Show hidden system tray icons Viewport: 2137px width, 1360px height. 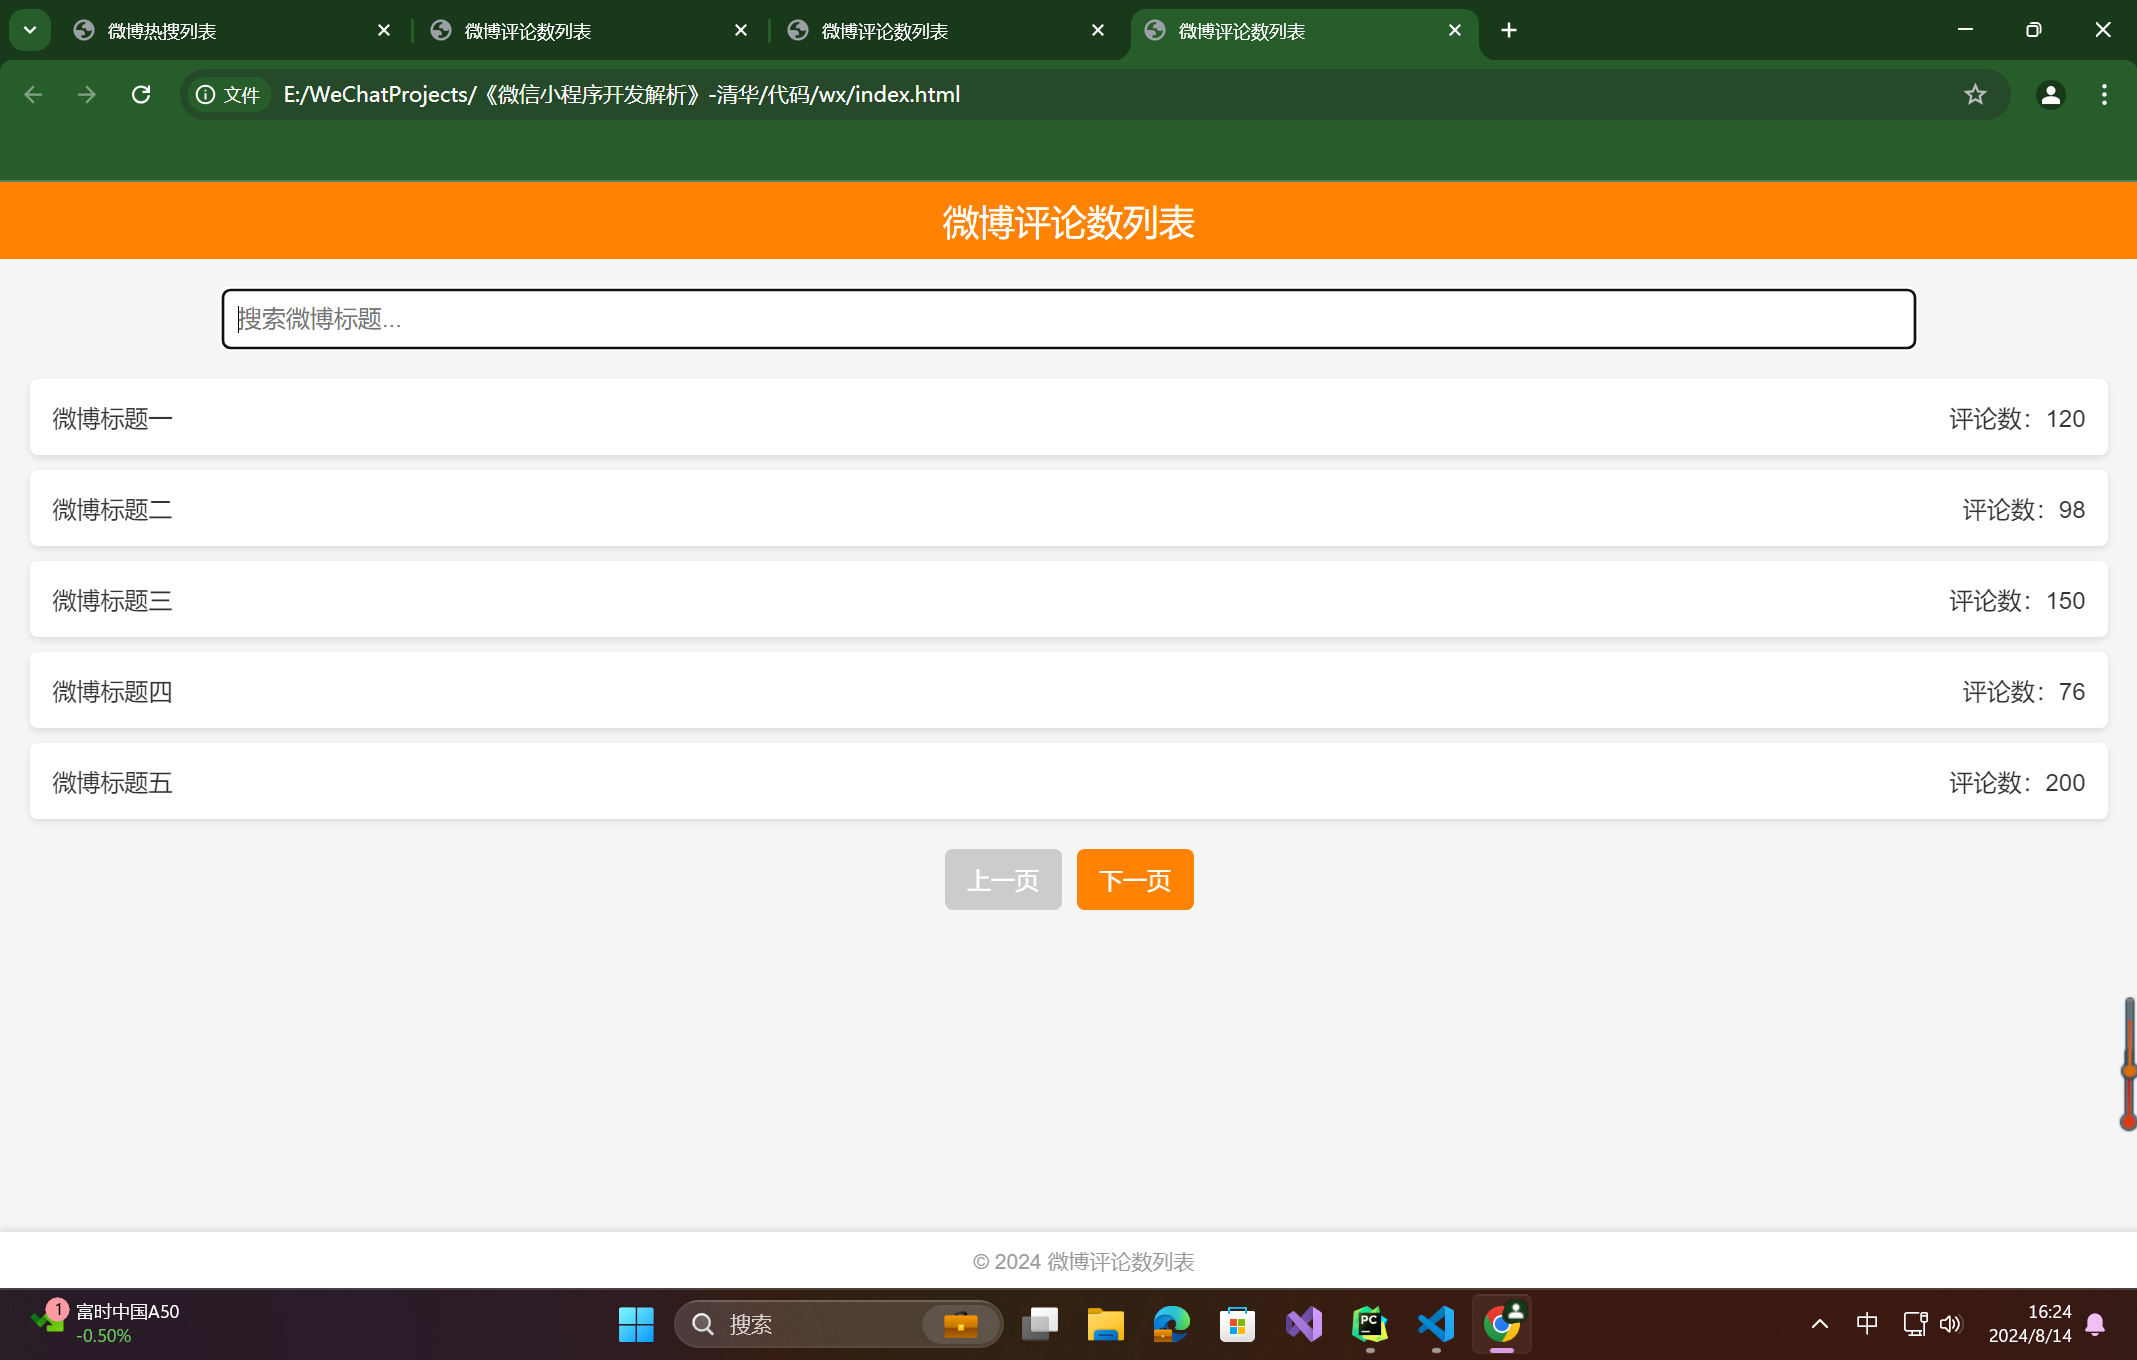coord(1819,1324)
